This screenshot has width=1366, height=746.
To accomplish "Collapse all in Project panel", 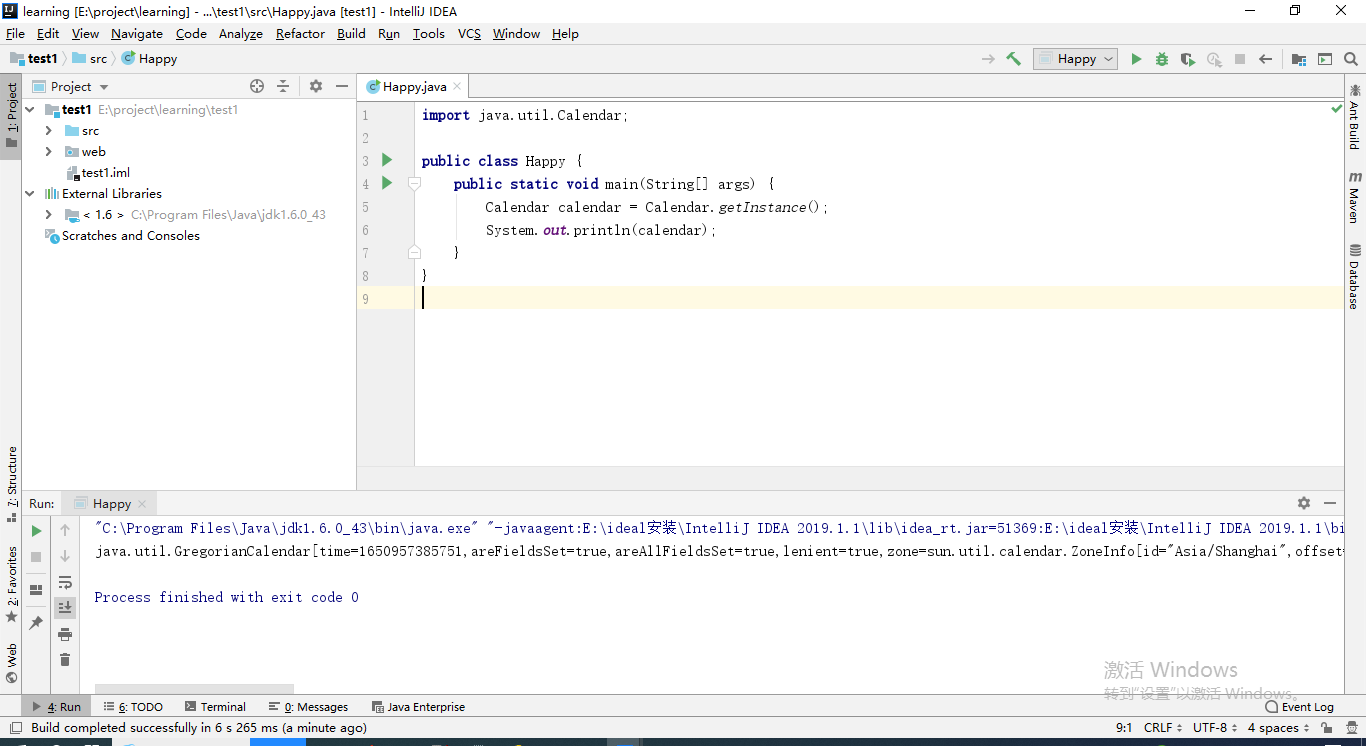I will (283, 86).
